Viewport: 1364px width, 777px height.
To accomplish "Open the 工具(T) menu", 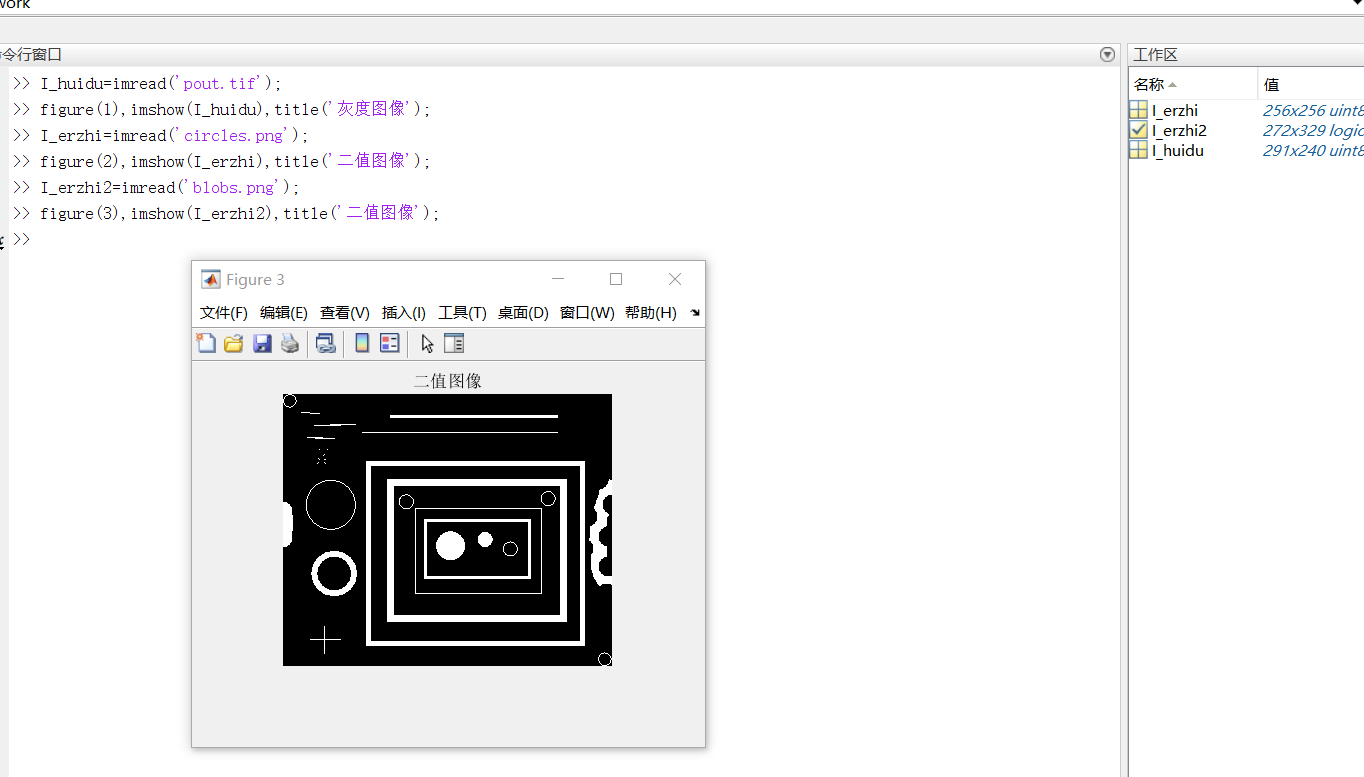I will [462, 312].
